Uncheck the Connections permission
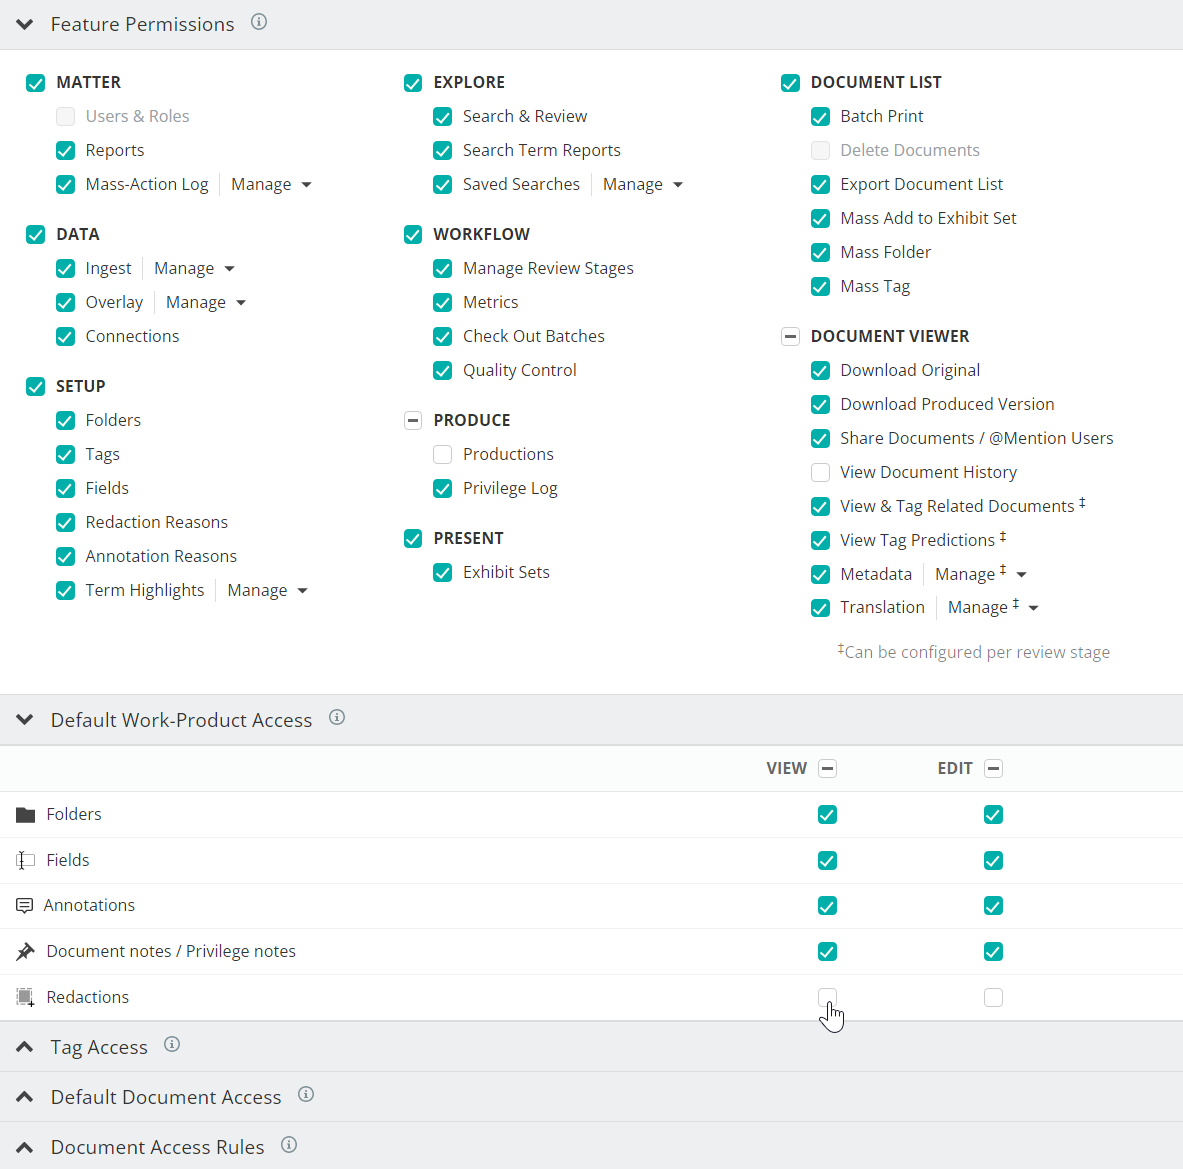This screenshot has height=1169, width=1183. (x=66, y=337)
